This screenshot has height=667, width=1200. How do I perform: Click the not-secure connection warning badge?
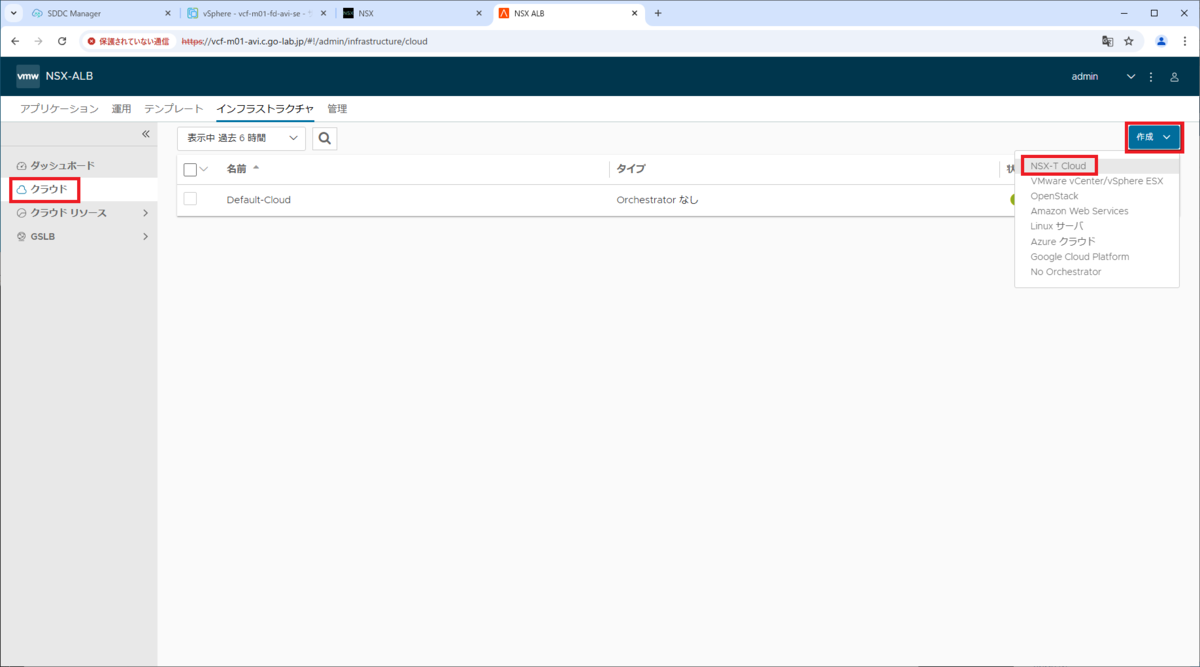point(127,41)
